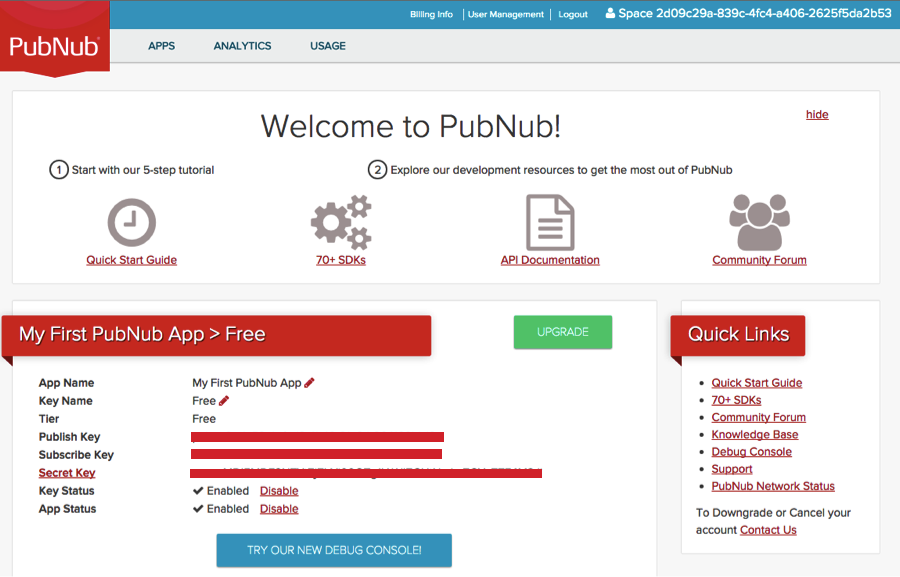
Task: Click the PubNub logo
Action: (x=54, y=46)
